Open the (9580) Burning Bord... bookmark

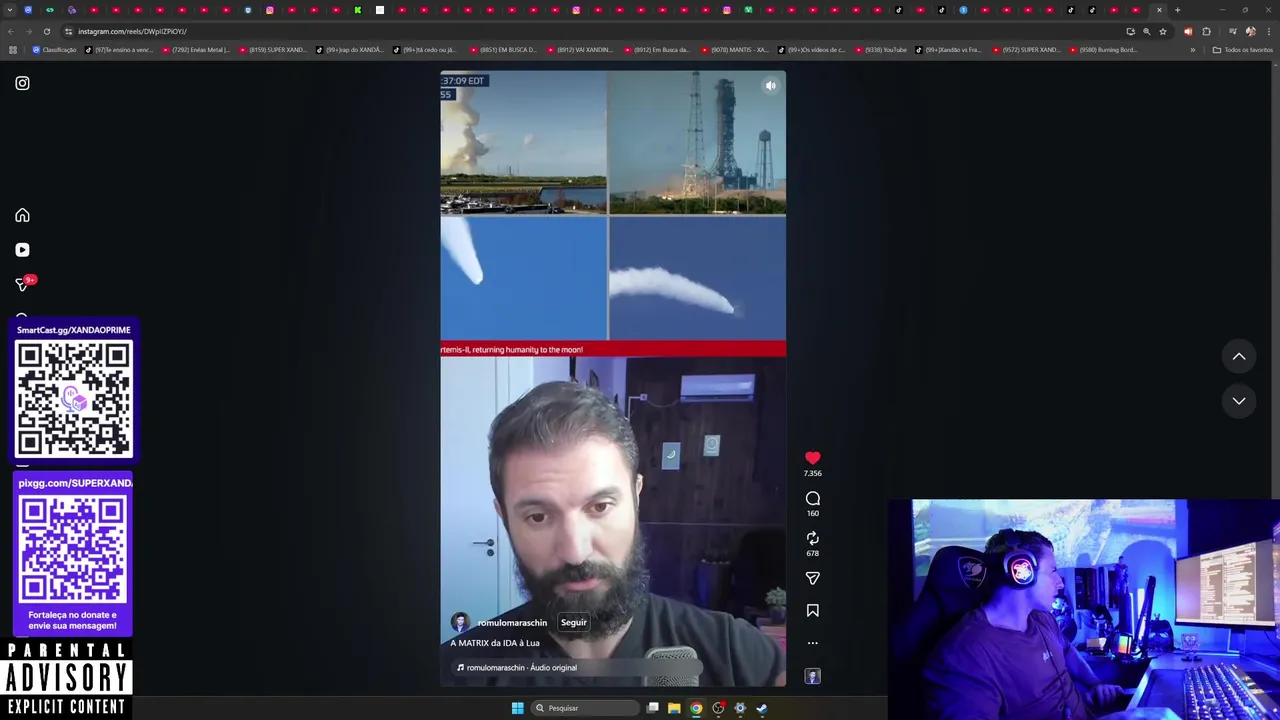(1103, 49)
